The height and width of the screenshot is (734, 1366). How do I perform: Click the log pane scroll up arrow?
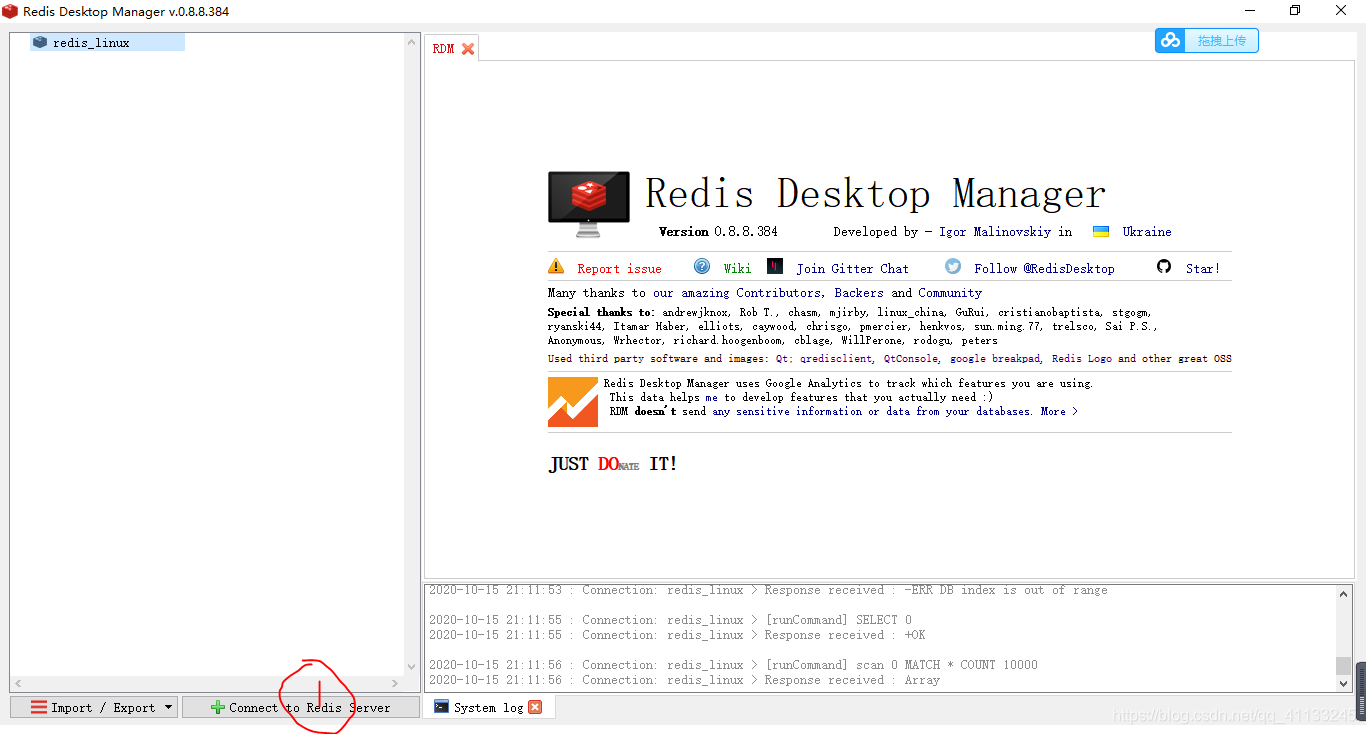(x=1344, y=594)
